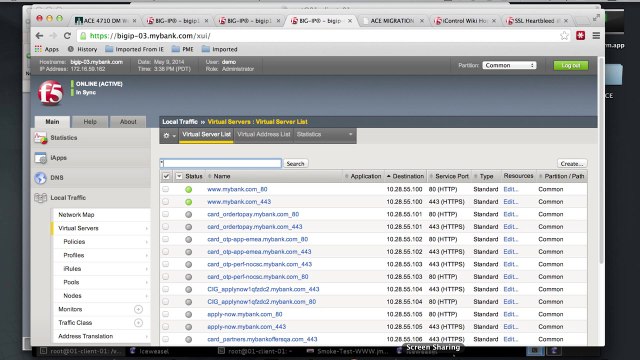Open Nodes in Local Traffic menu
The height and width of the screenshot is (360, 640).
72,296
